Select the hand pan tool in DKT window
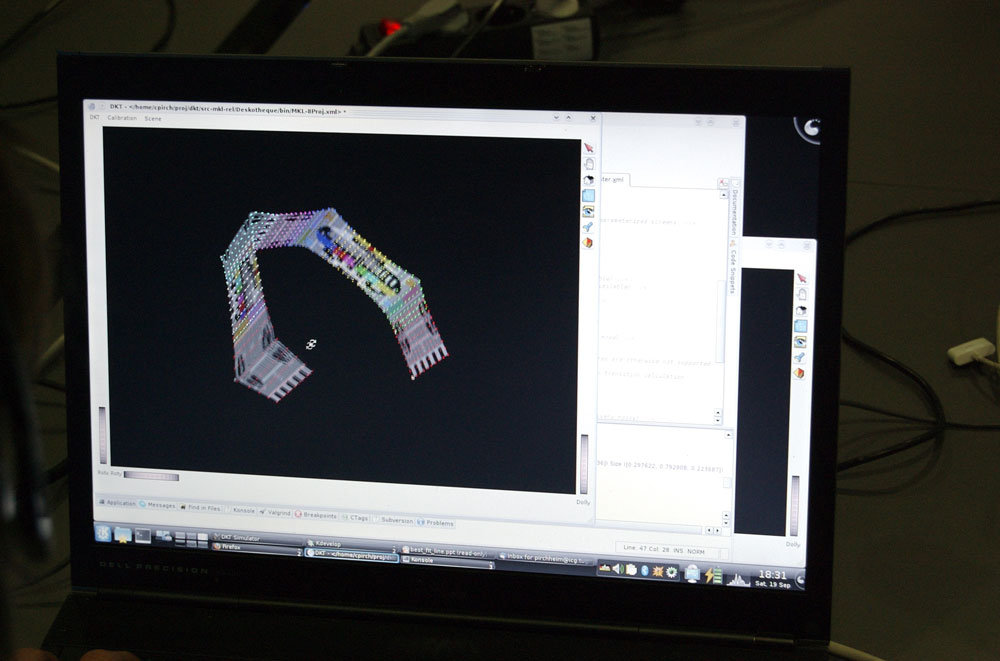The image size is (1000, 661). point(589,164)
